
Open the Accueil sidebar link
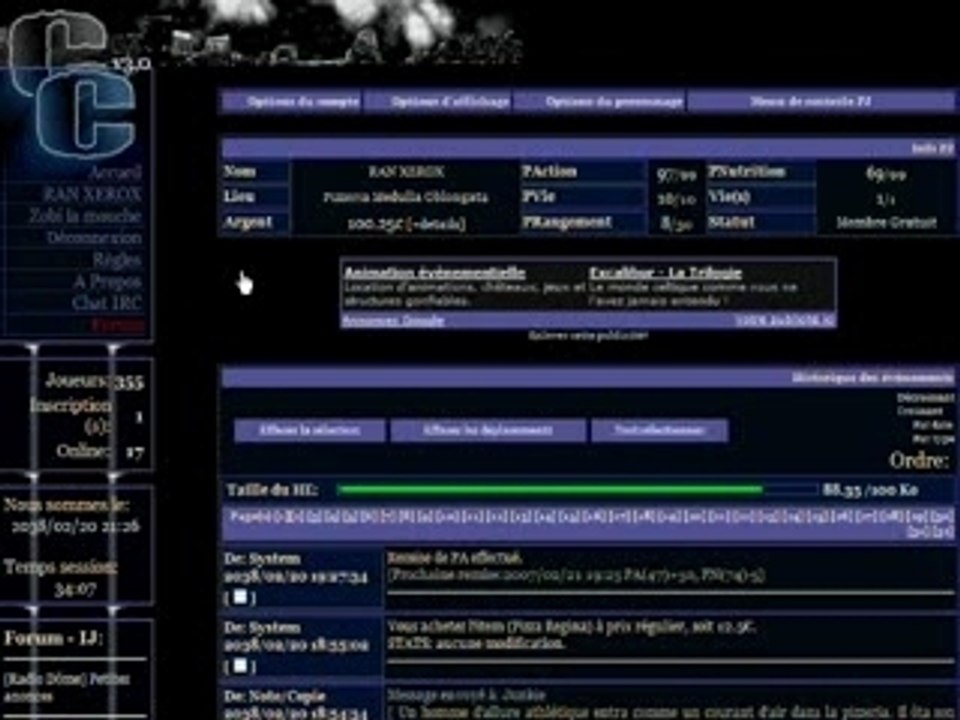(115, 173)
